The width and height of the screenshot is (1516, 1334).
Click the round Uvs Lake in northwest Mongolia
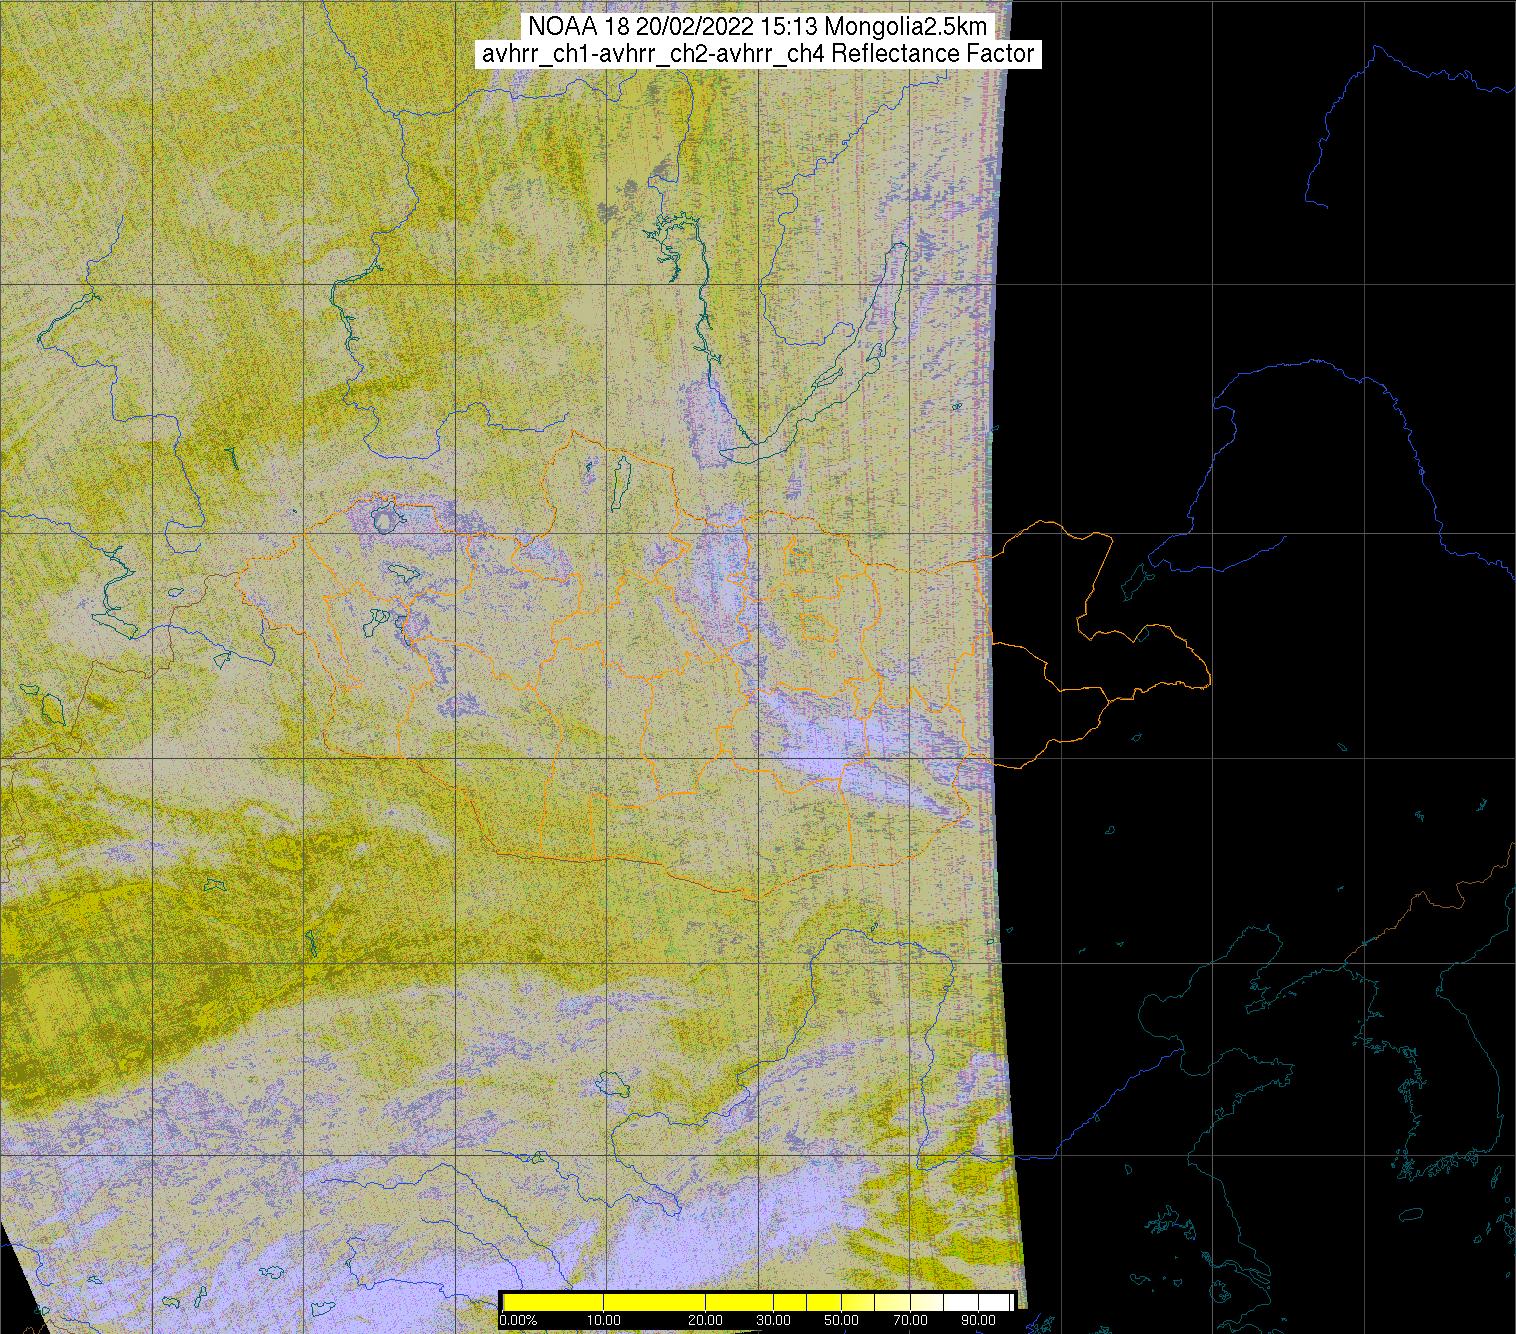pos(383,518)
